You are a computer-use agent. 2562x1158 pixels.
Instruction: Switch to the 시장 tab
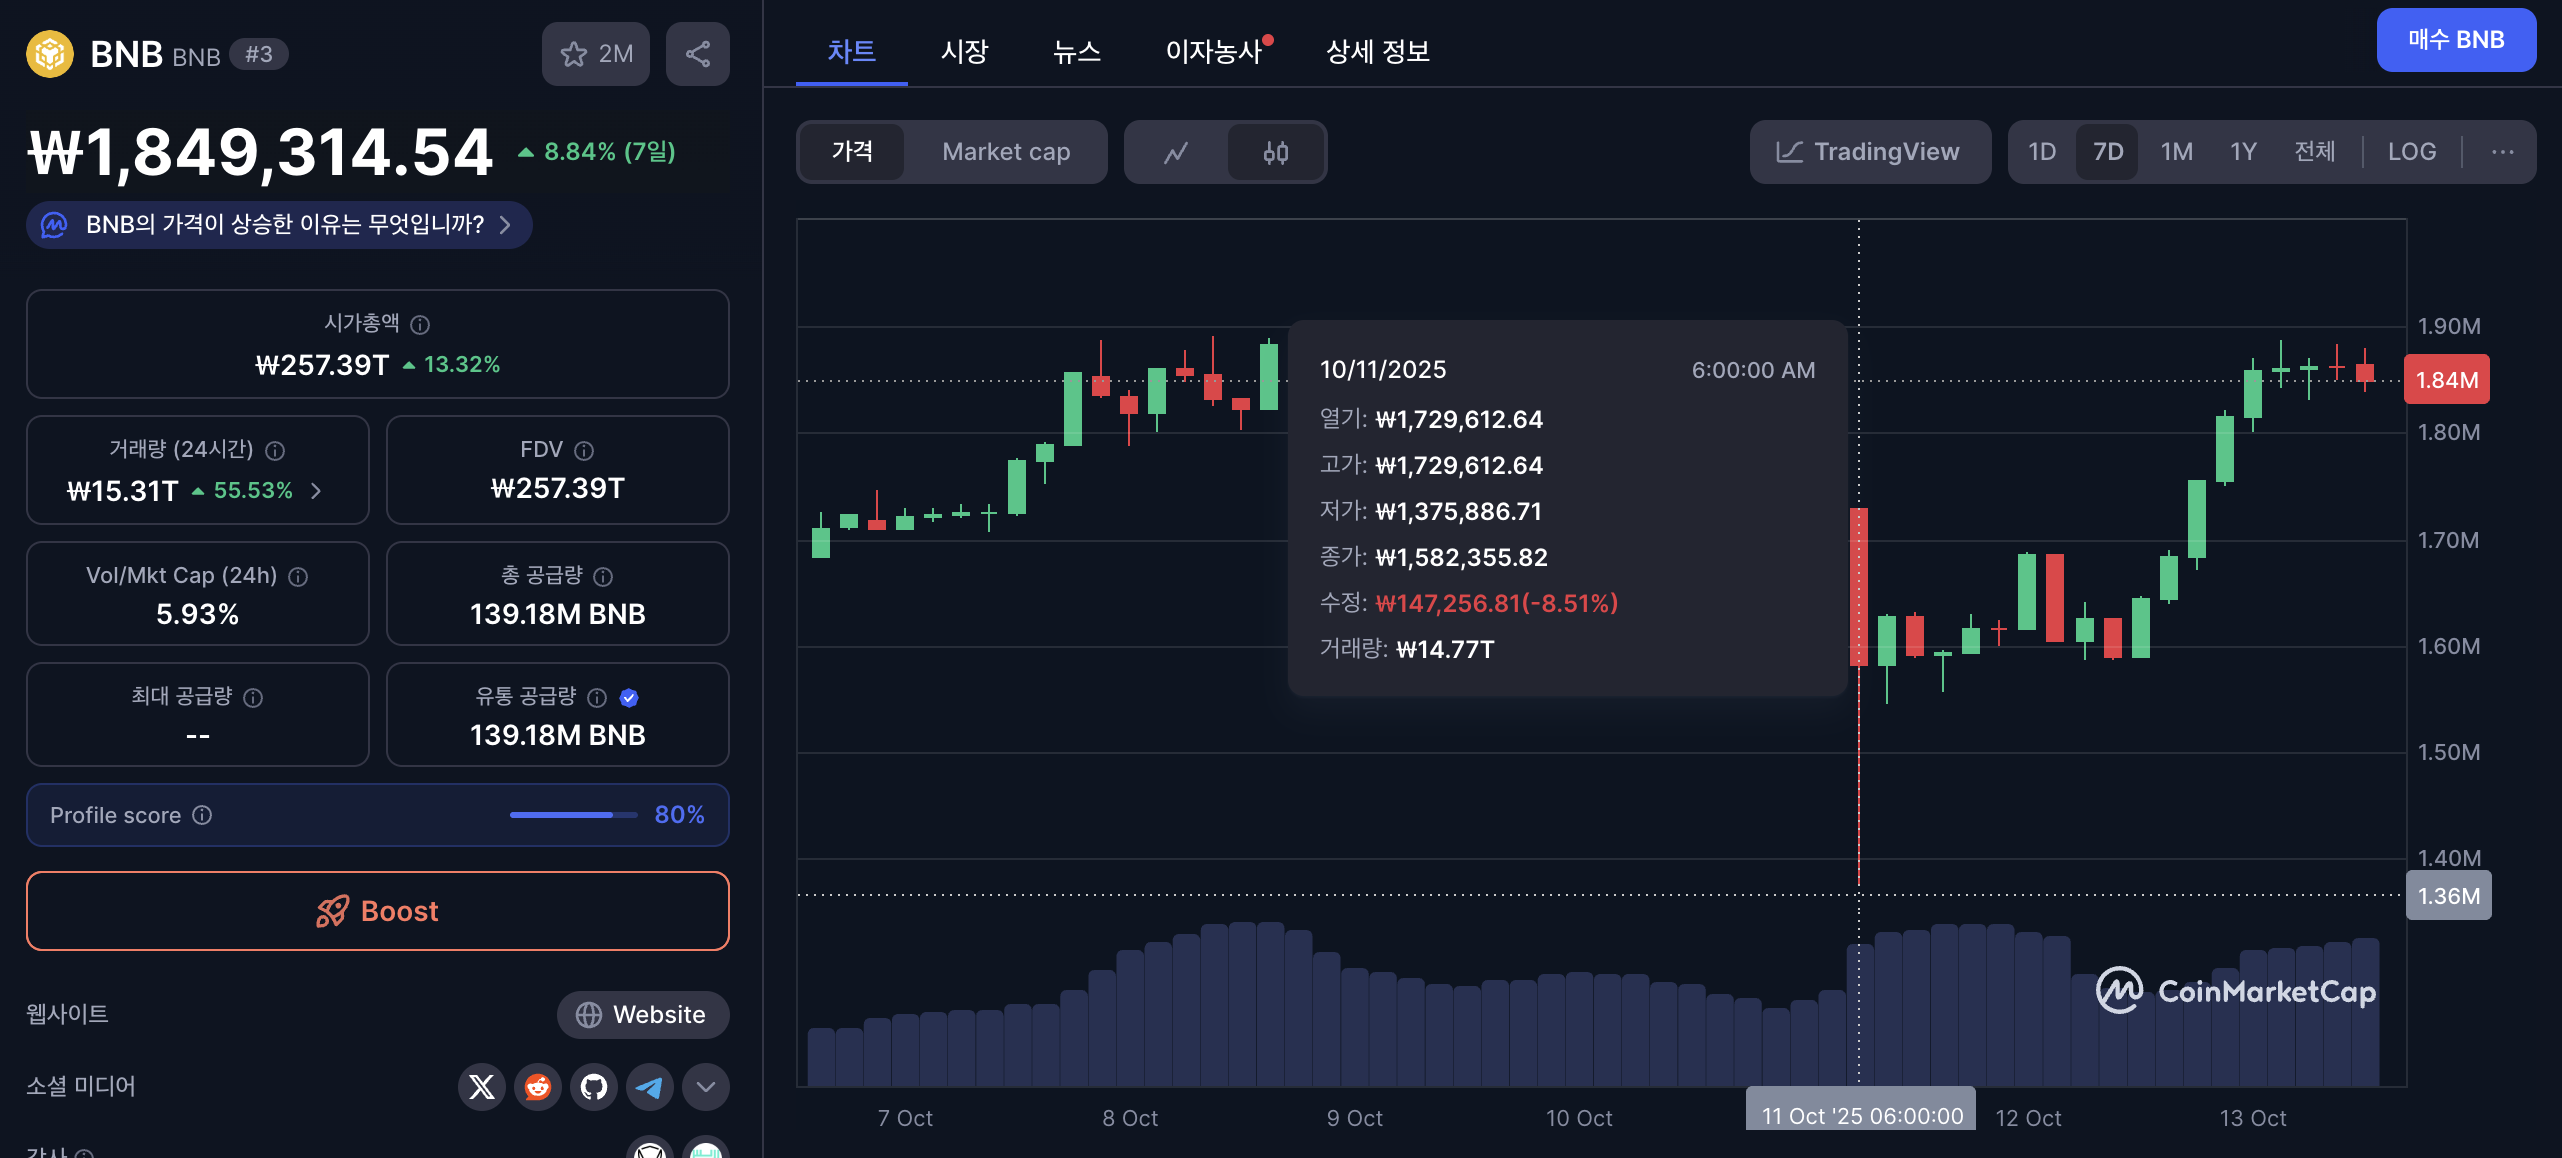click(965, 51)
